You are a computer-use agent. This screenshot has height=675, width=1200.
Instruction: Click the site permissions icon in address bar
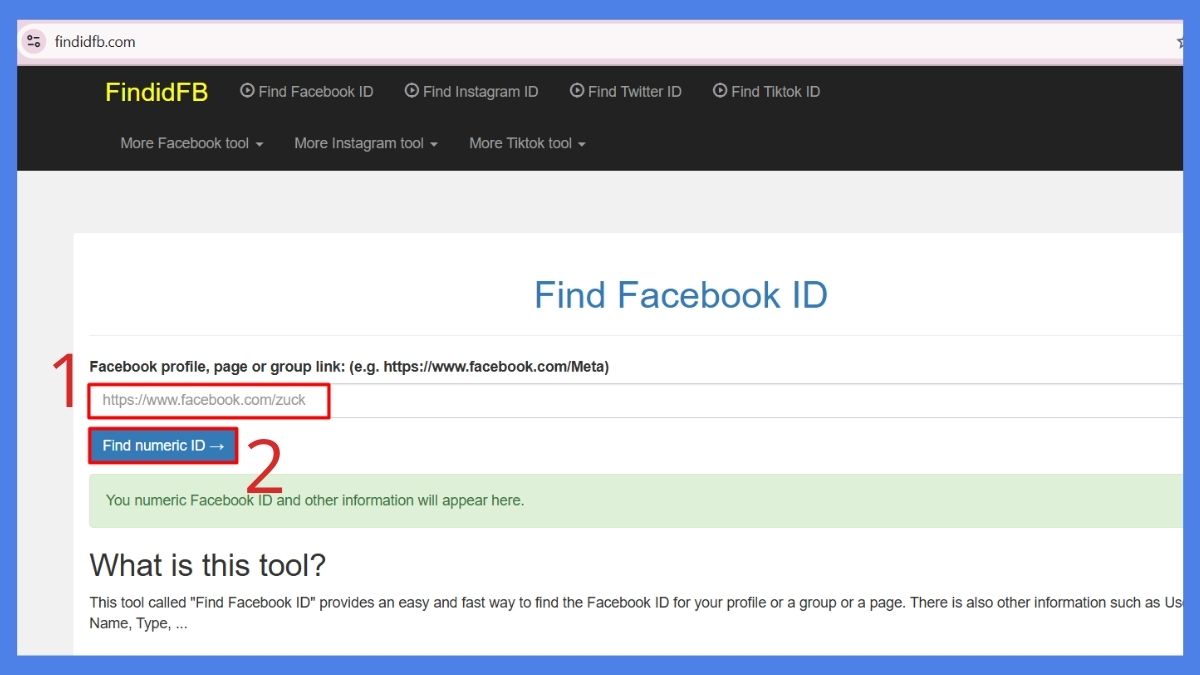(33, 41)
